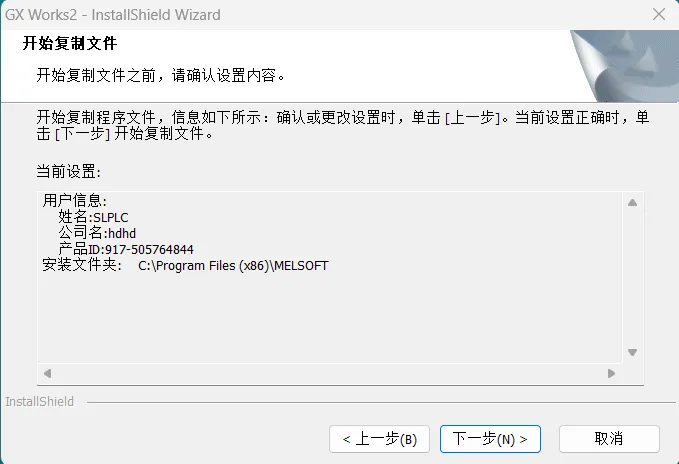Image resolution: width=679 pixels, height=464 pixels.
Task: Click the scroll left arrow under settings box
Action: coord(48,373)
